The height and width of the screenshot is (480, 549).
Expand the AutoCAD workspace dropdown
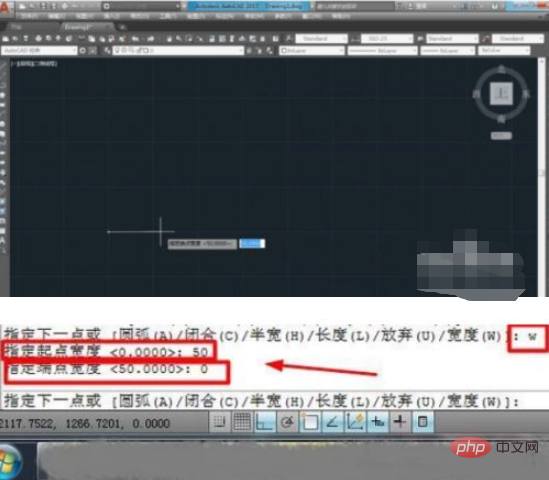pyautogui.click(x=39, y=51)
